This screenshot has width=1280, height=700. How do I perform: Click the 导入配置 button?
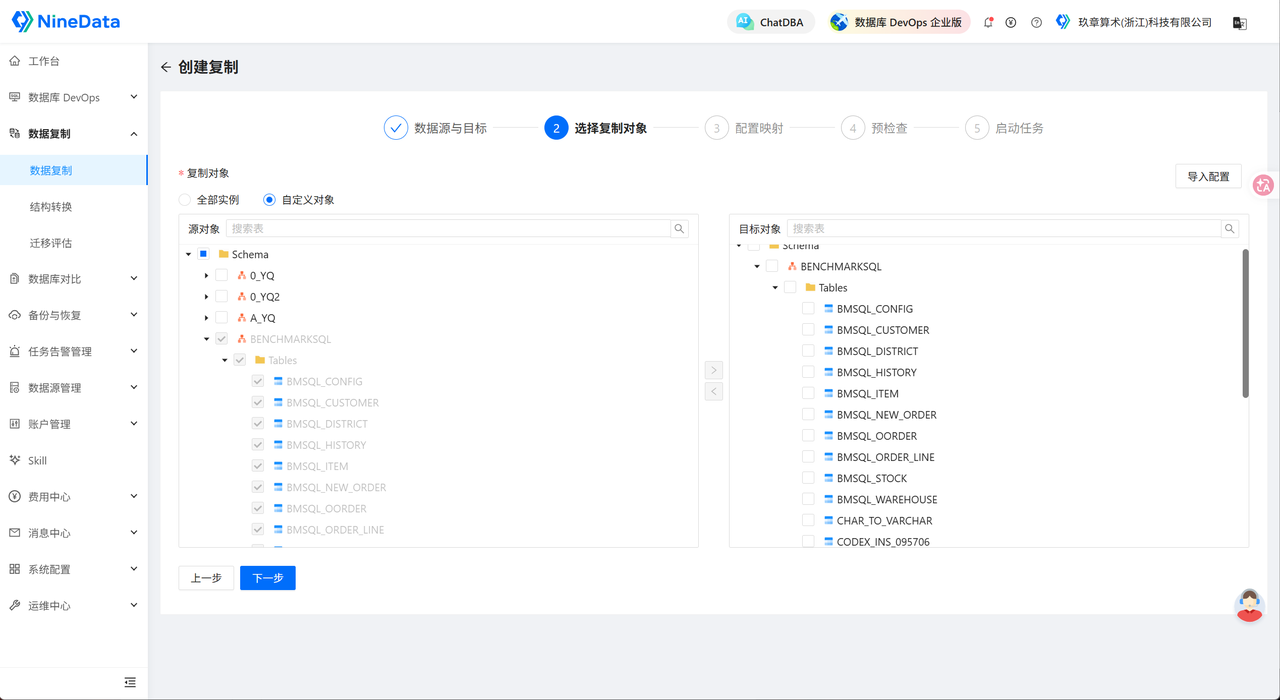tap(1208, 177)
